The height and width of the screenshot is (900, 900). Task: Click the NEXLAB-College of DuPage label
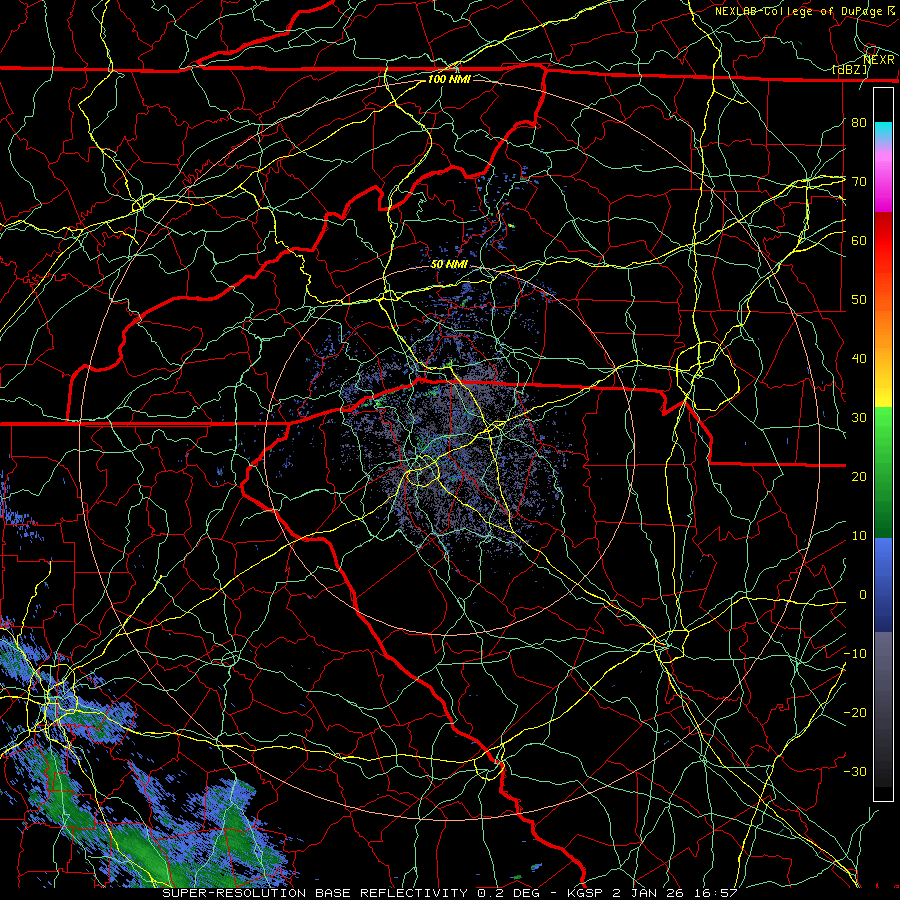coord(798,11)
